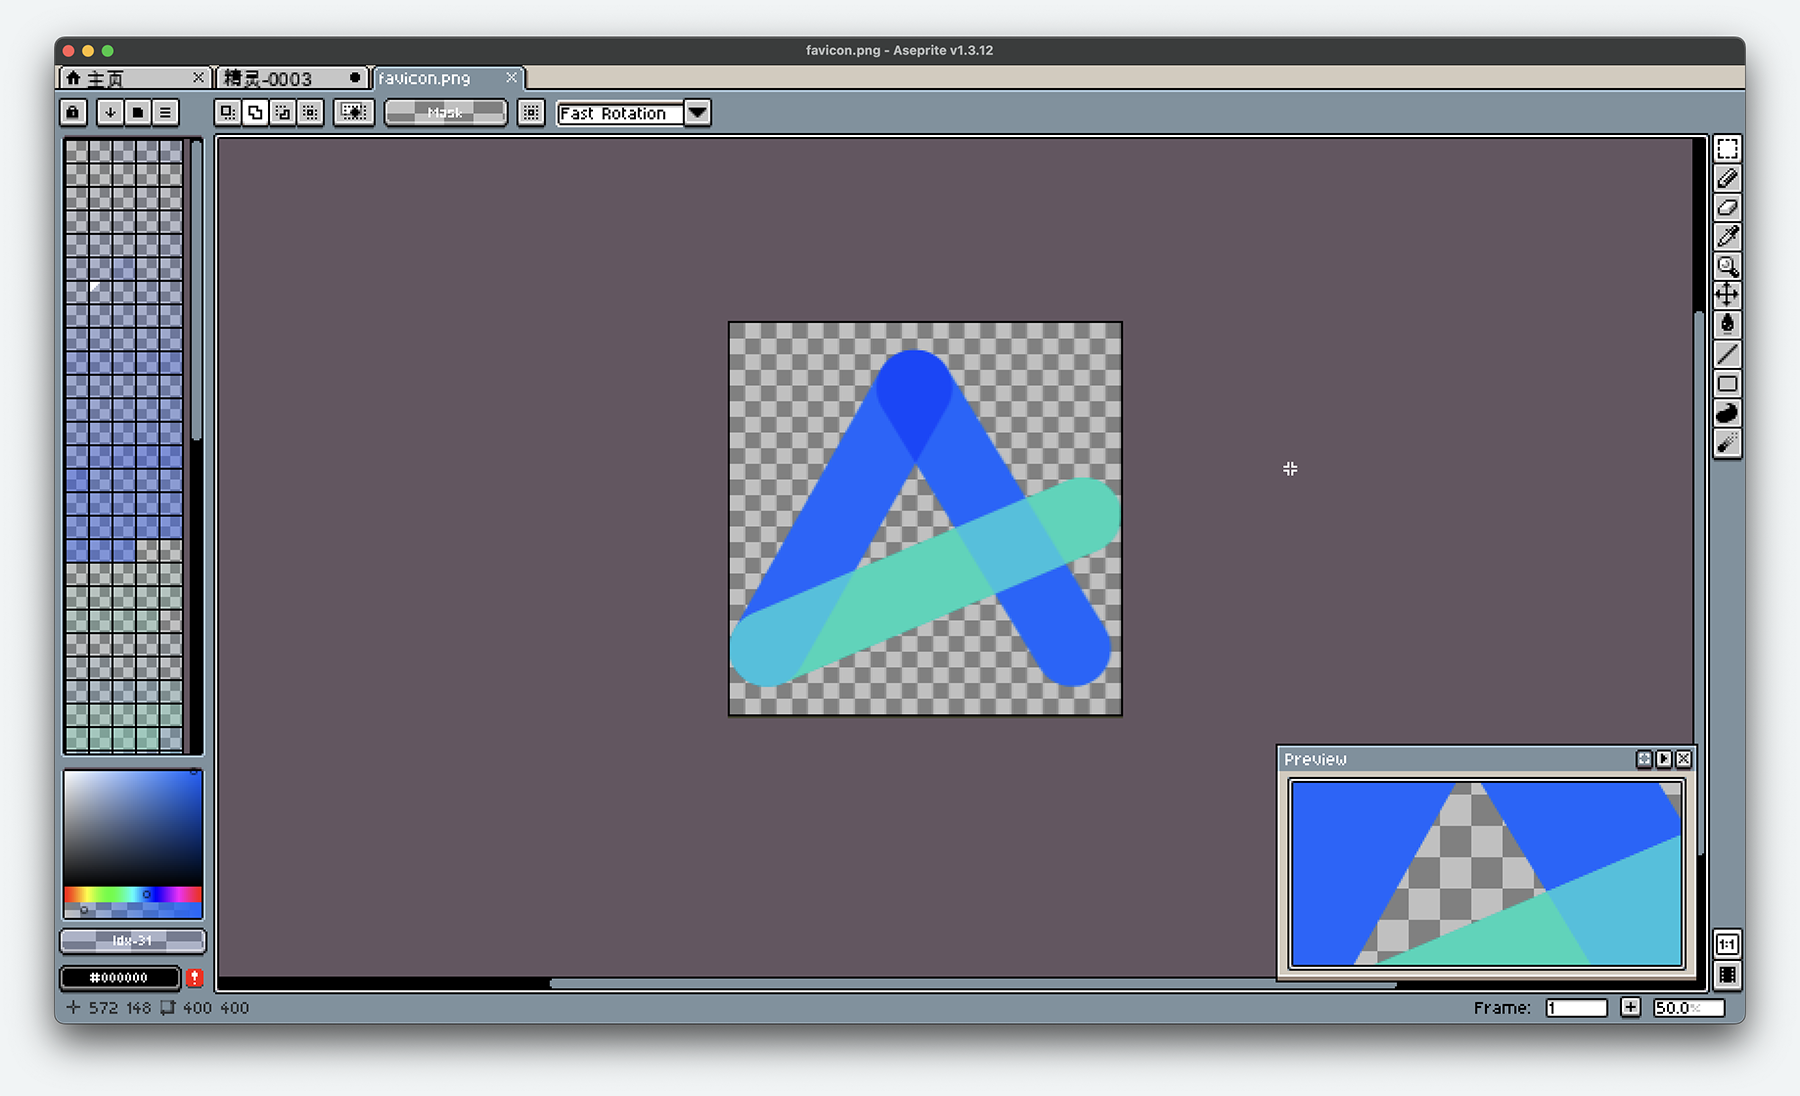Toggle the transparent color selection option
1800x1096 pixels.
pyautogui.click(x=354, y=112)
